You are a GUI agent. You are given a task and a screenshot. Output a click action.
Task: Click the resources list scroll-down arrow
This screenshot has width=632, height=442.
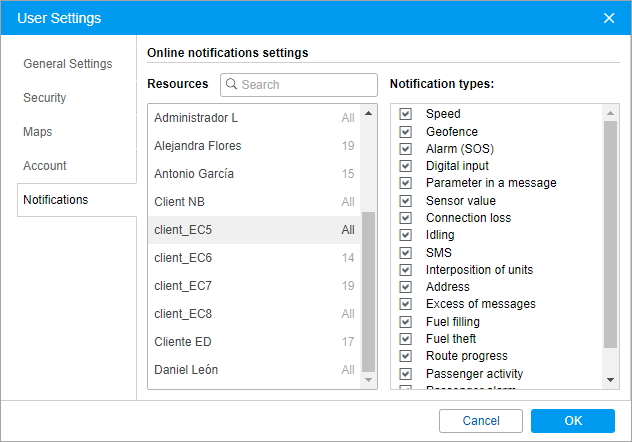click(368, 380)
